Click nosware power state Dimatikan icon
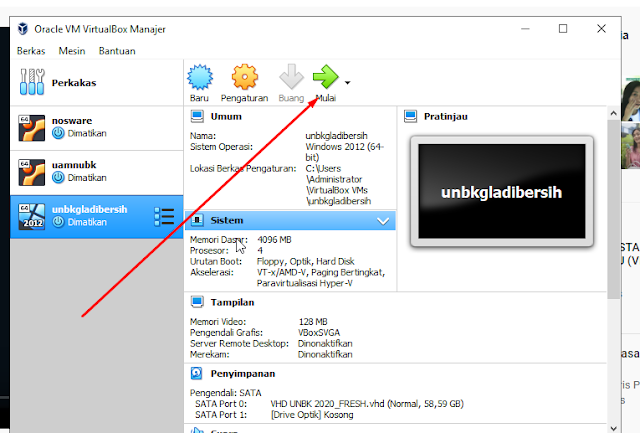Viewport: 640px width, 433px height. coord(58,133)
